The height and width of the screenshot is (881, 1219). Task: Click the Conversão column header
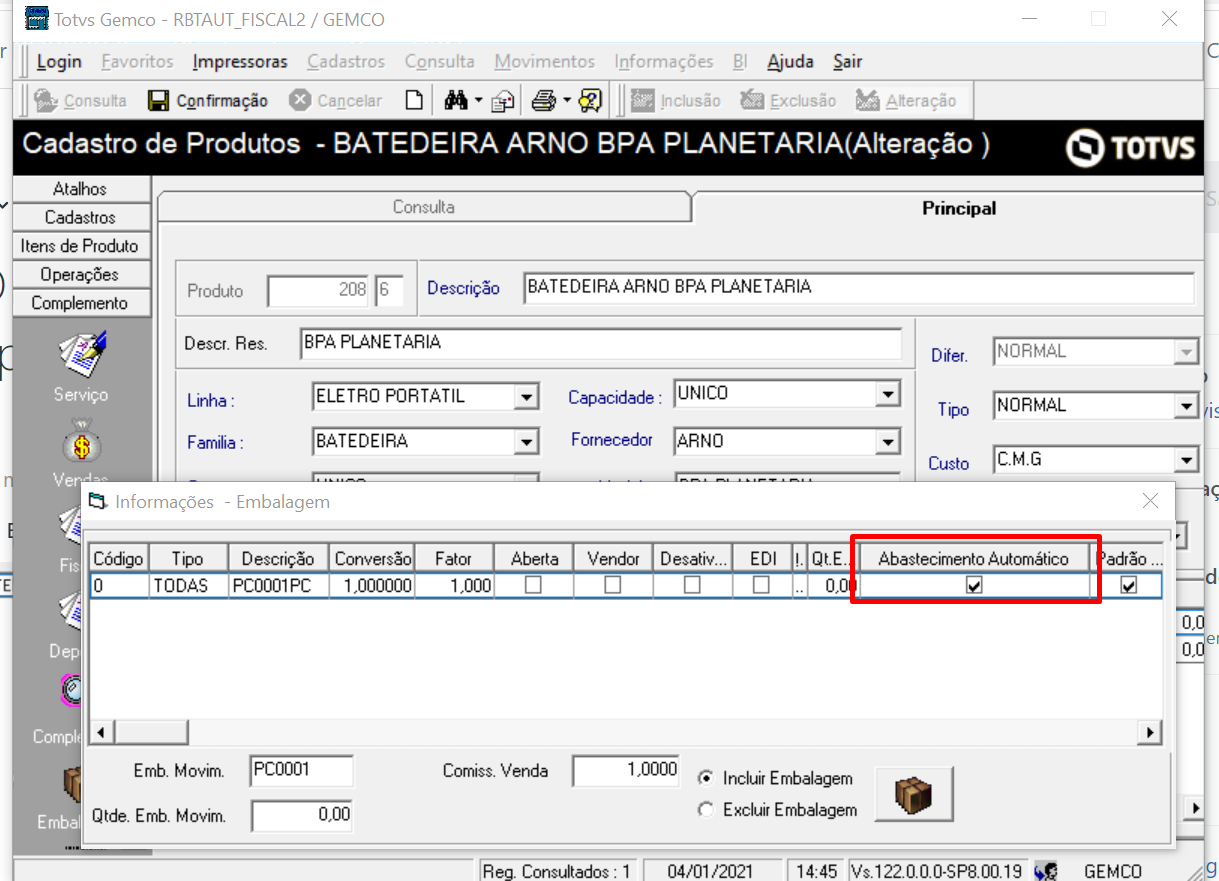(372, 558)
